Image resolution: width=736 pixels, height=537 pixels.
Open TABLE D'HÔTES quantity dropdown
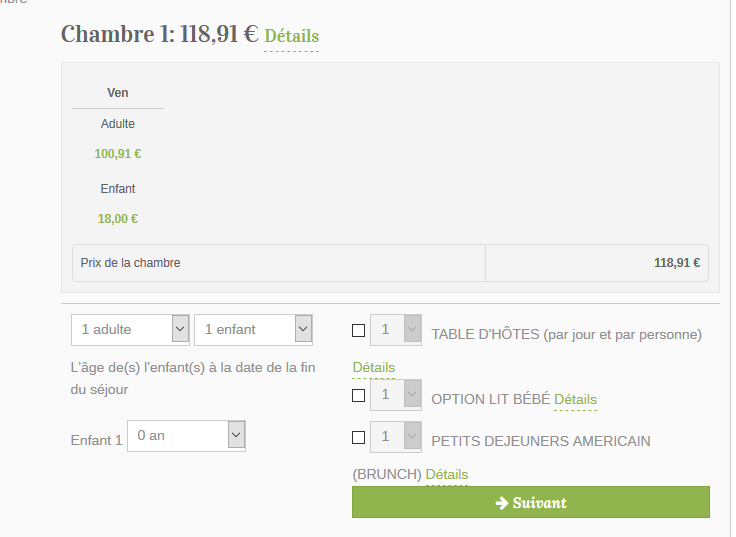pos(395,330)
